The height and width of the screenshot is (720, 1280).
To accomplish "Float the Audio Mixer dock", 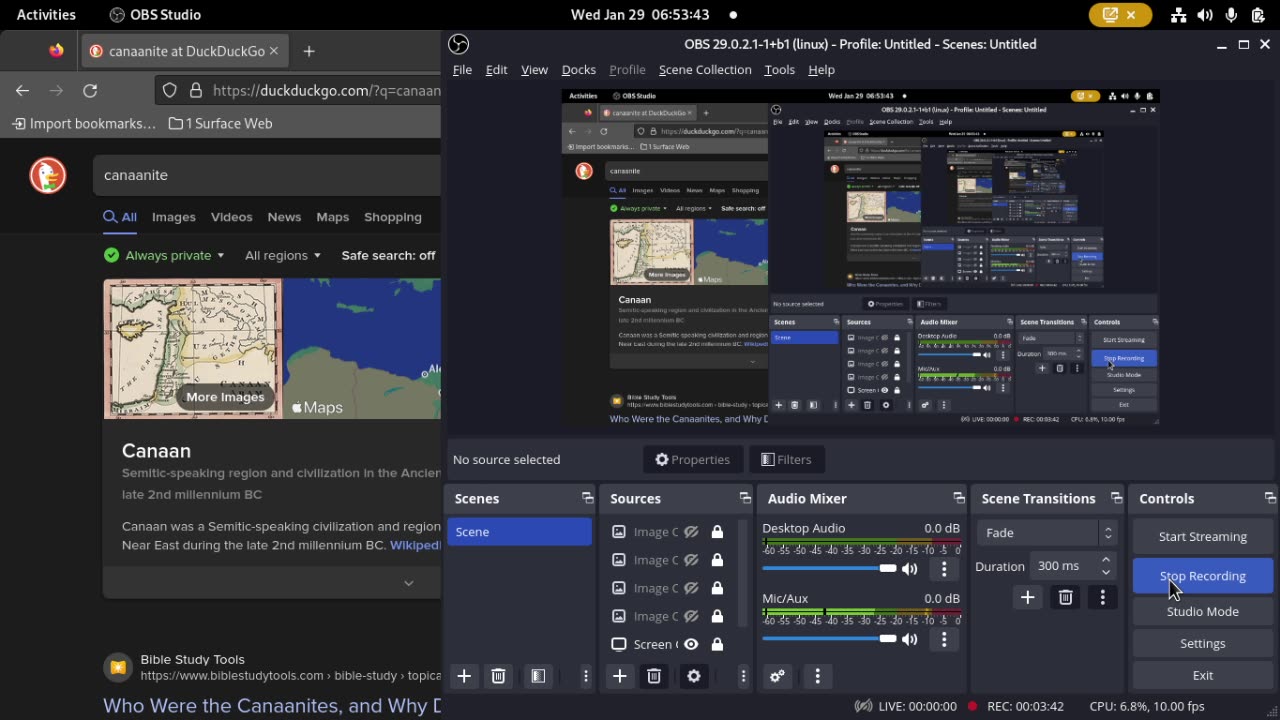I will pyautogui.click(x=959, y=498).
